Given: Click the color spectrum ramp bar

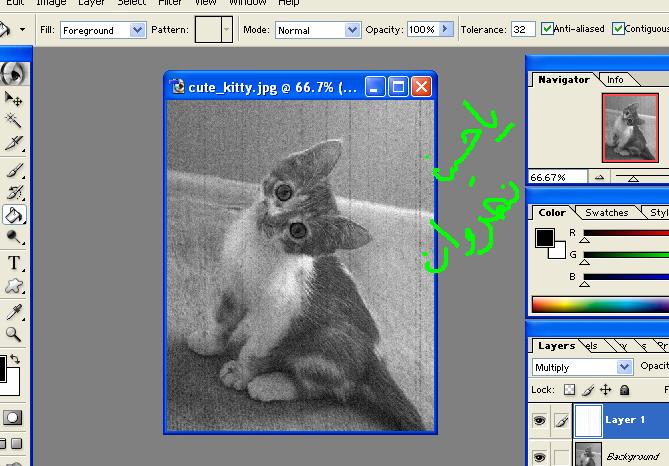Looking at the screenshot, I should tap(600, 304).
